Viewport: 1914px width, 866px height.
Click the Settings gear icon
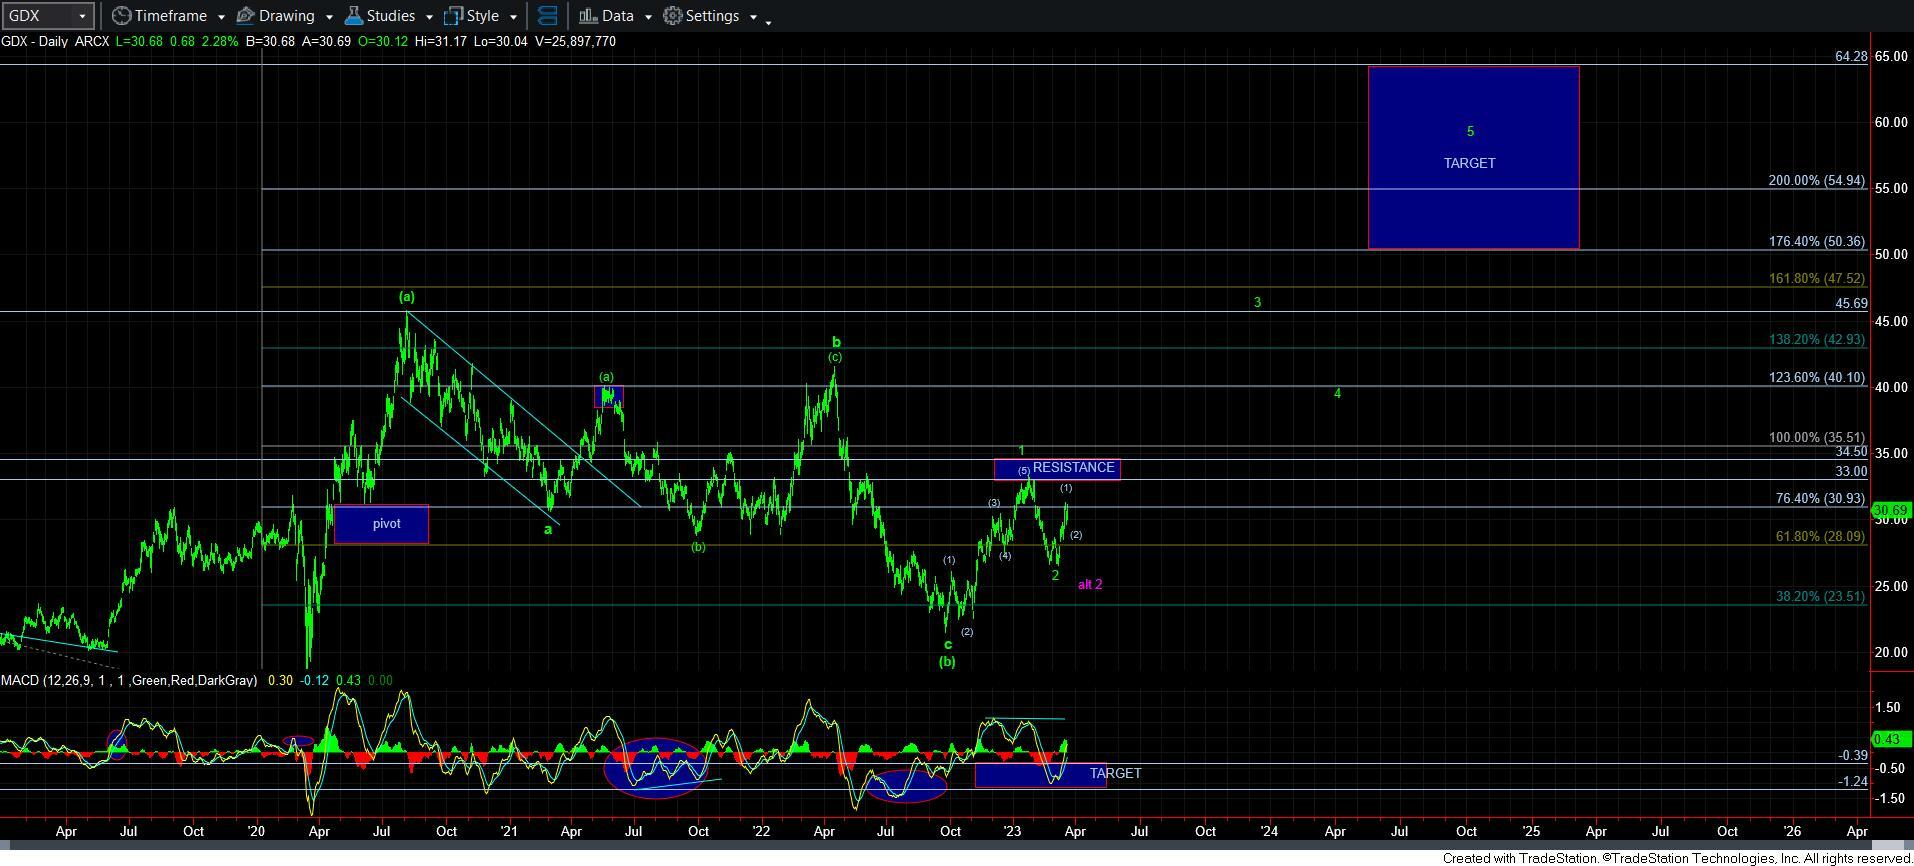point(673,16)
